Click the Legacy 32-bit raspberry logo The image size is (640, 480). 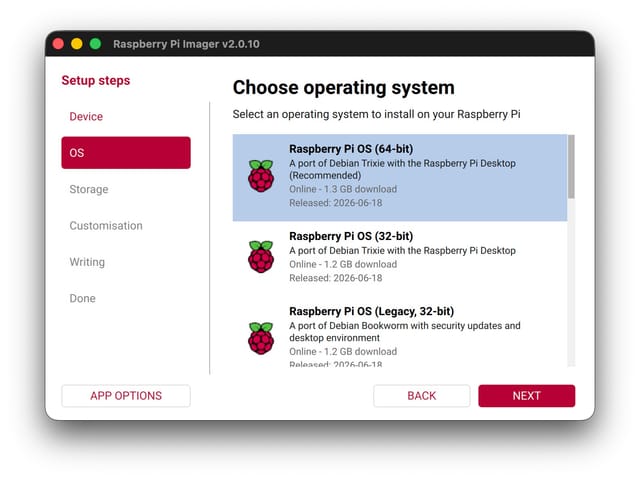coord(261,338)
